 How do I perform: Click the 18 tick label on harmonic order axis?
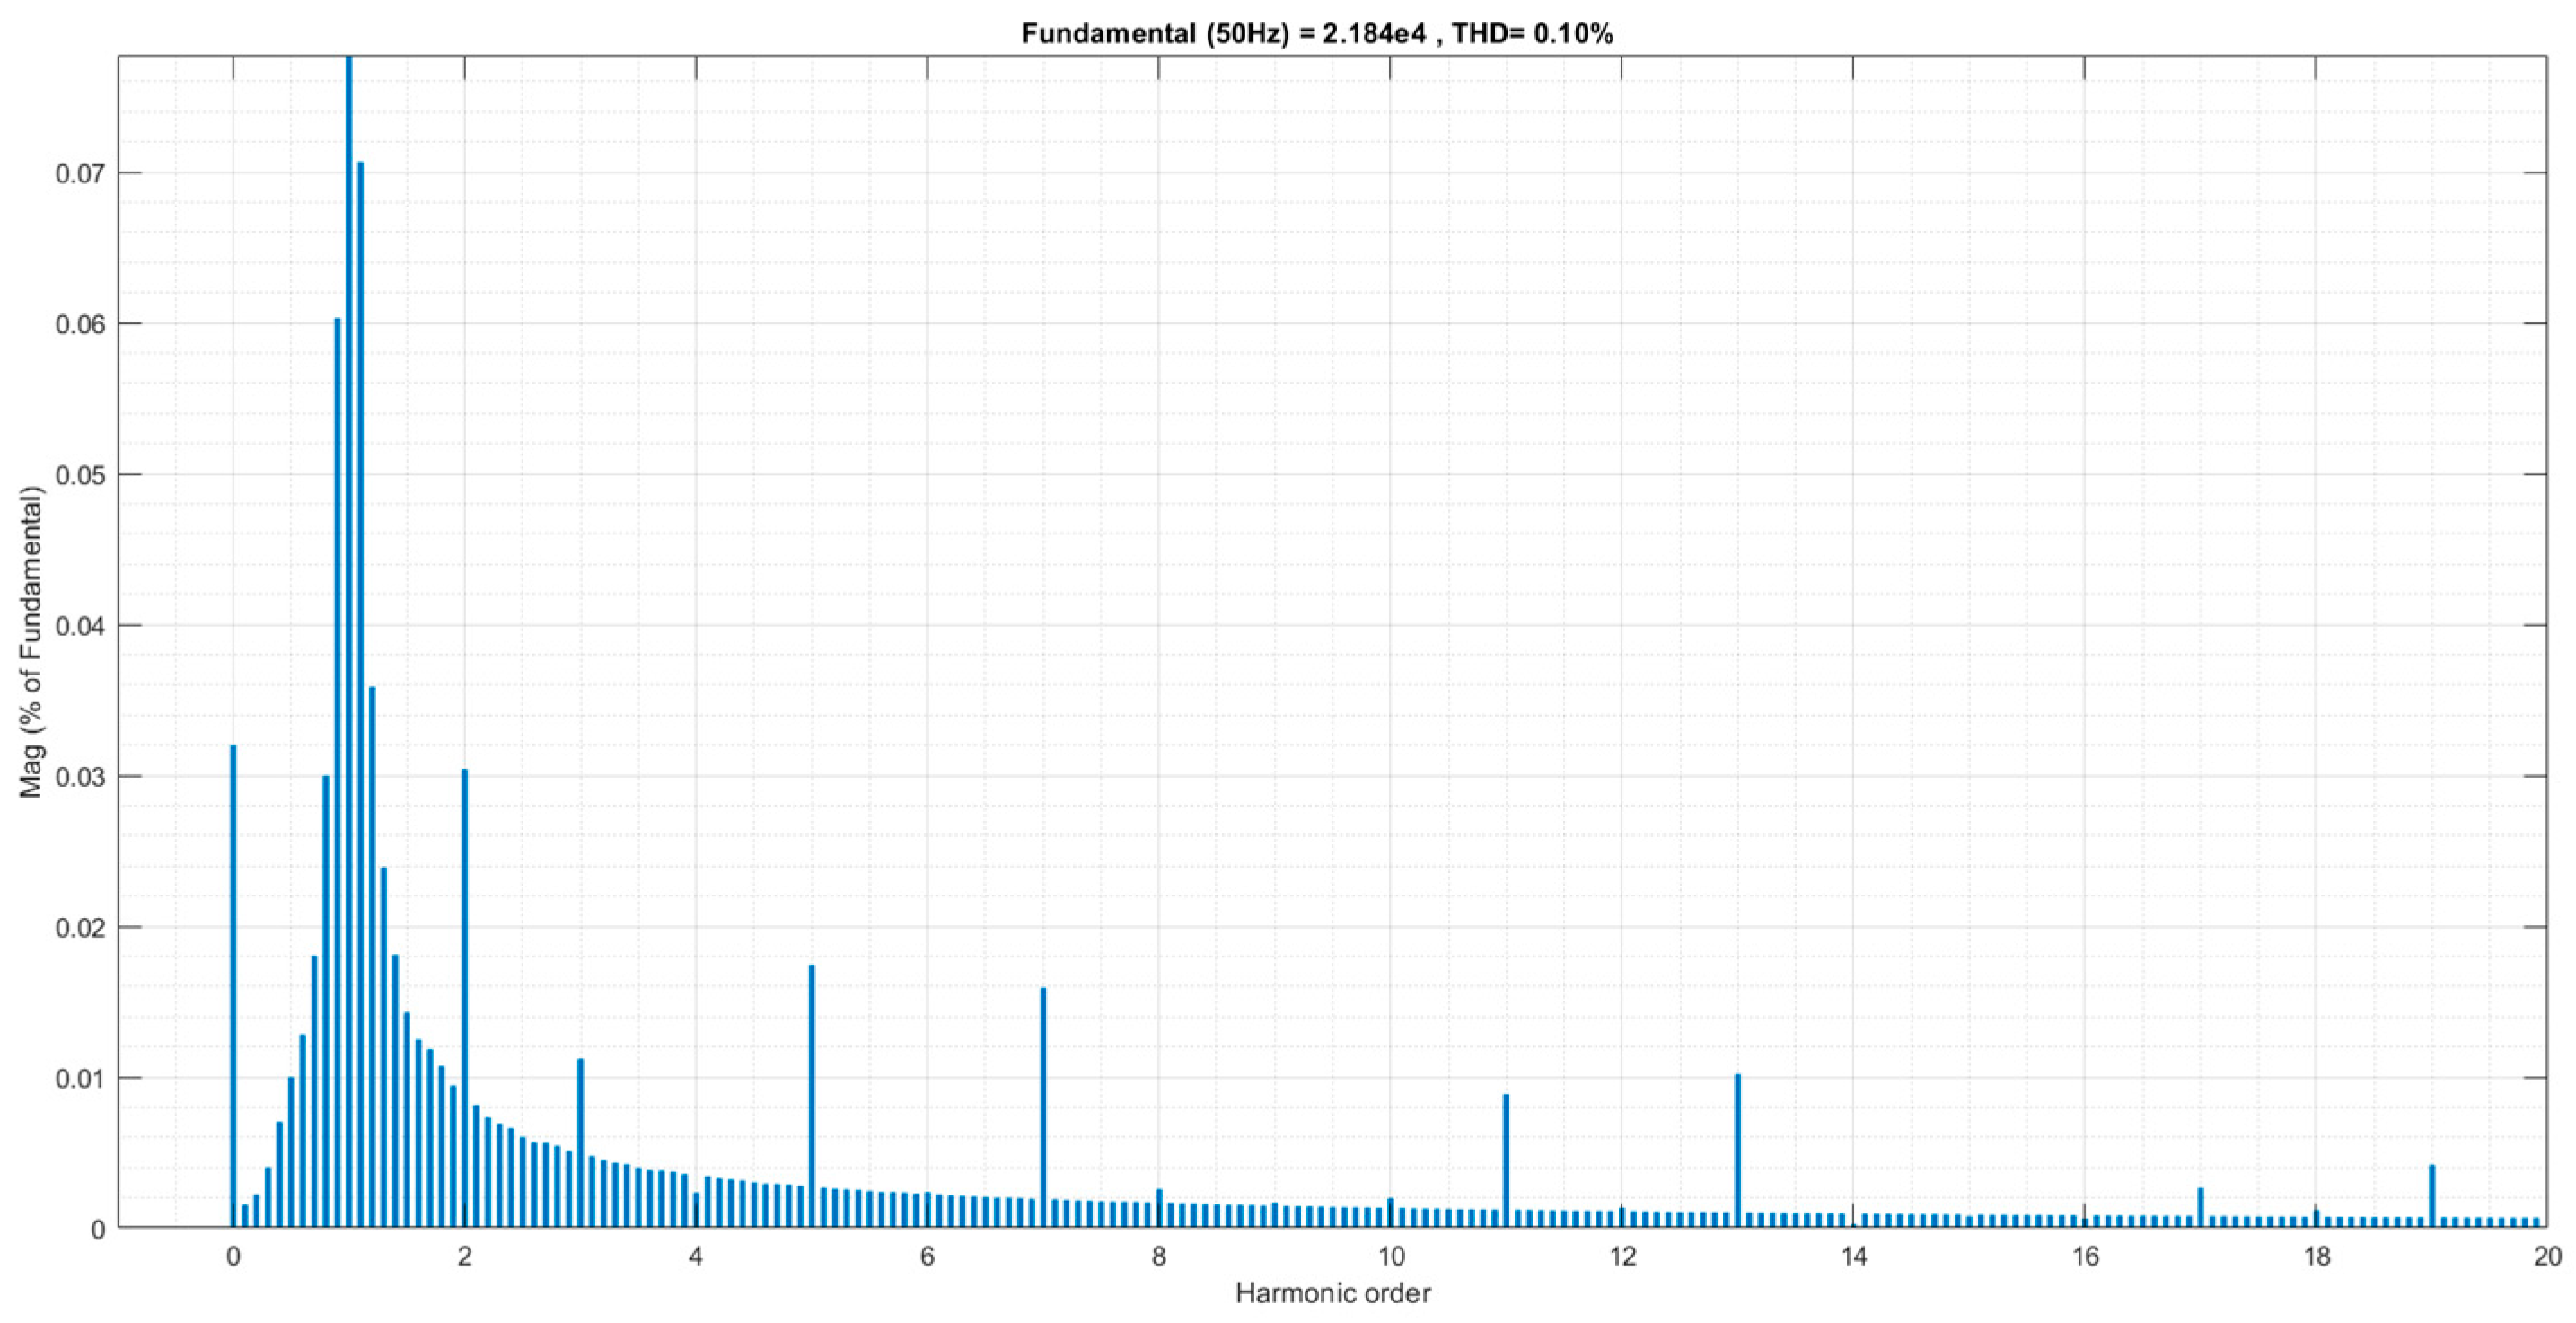[2316, 1256]
